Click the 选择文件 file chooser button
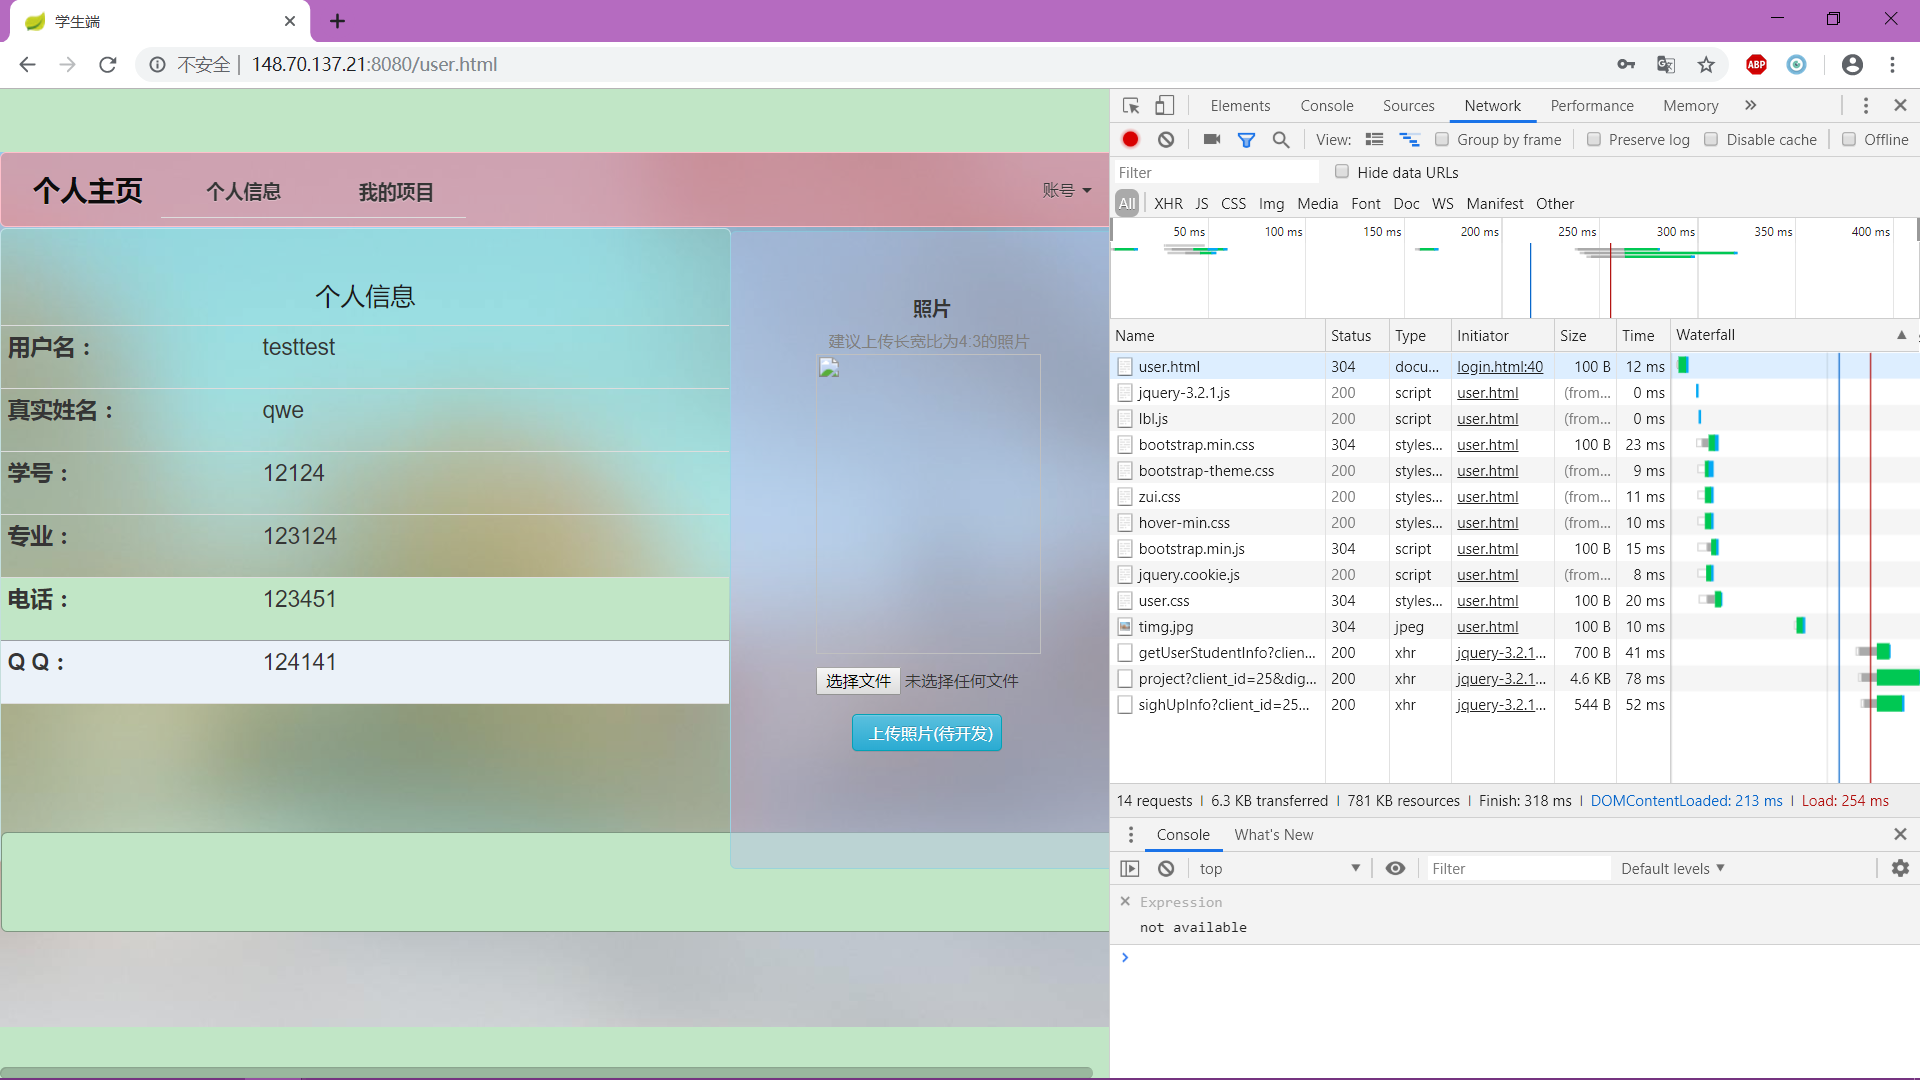 858,681
